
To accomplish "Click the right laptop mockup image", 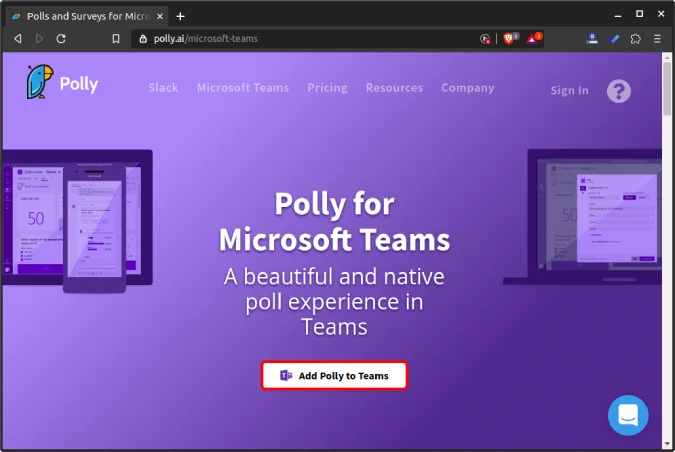I will pyautogui.click(x=582, y=217).
